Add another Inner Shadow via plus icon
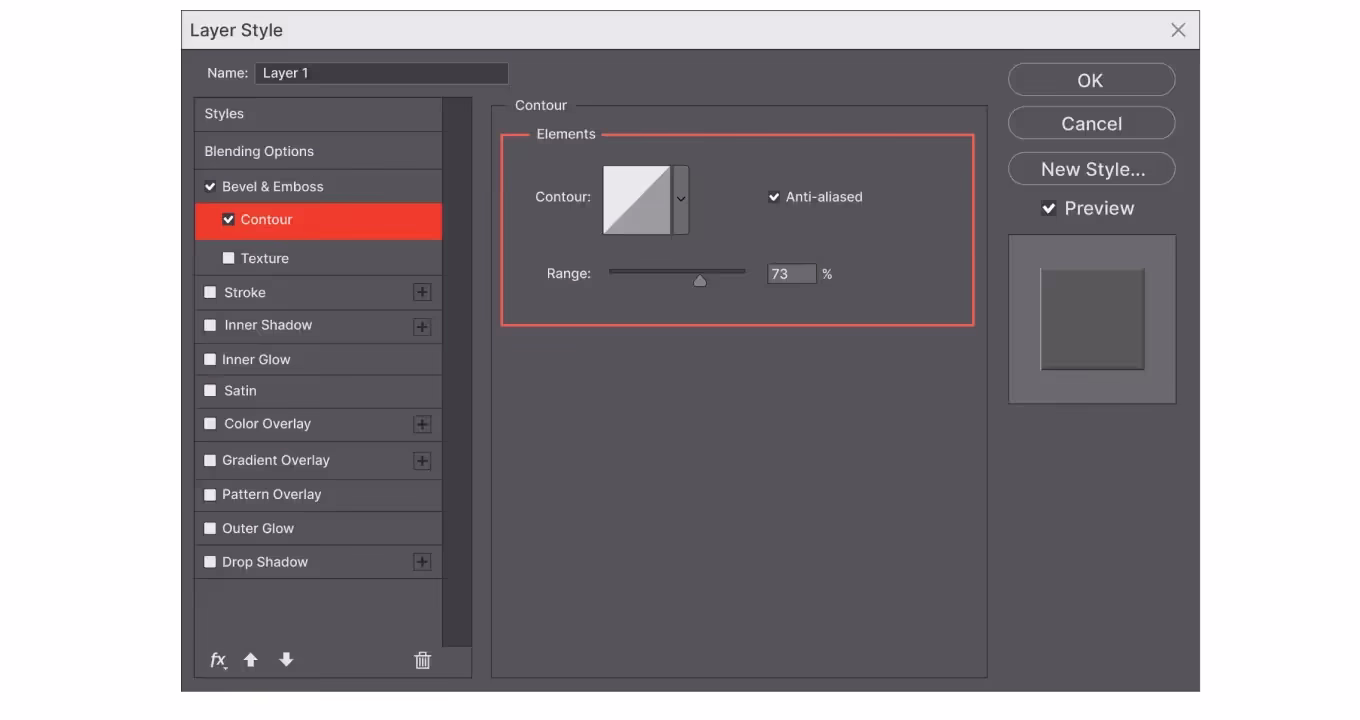The image size is (1360, 720). (422, 326)
